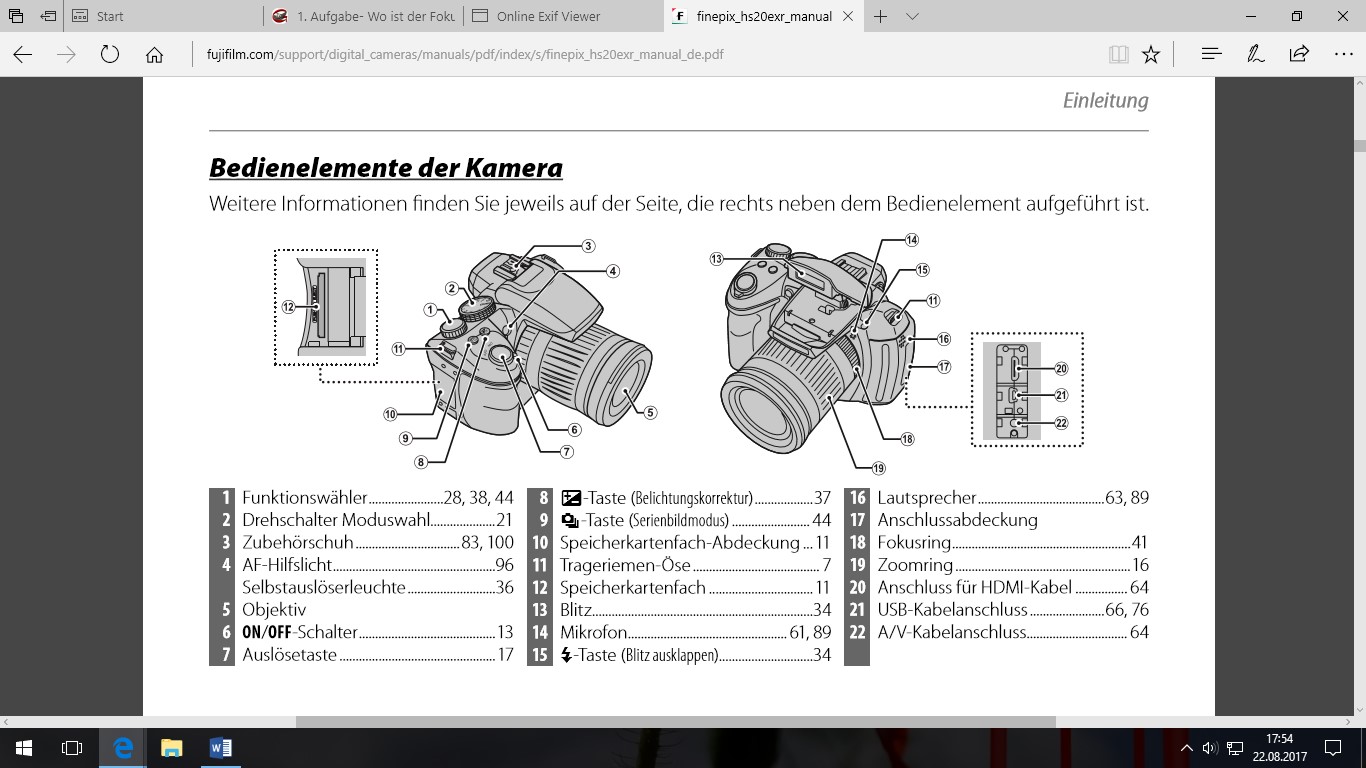Close the finepix_hs20exr_manual tab
1366x768 pixels.
tap(849, 16)
